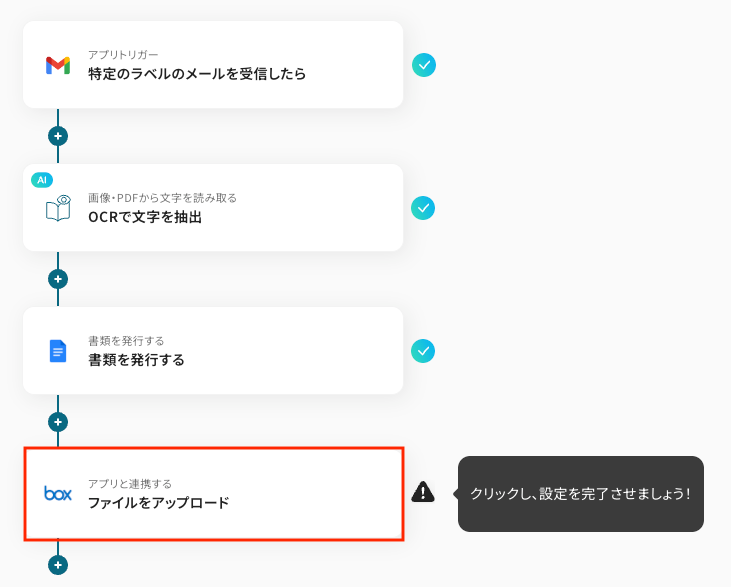Click the OCR book-and-eye icon

tap(58, 208)
